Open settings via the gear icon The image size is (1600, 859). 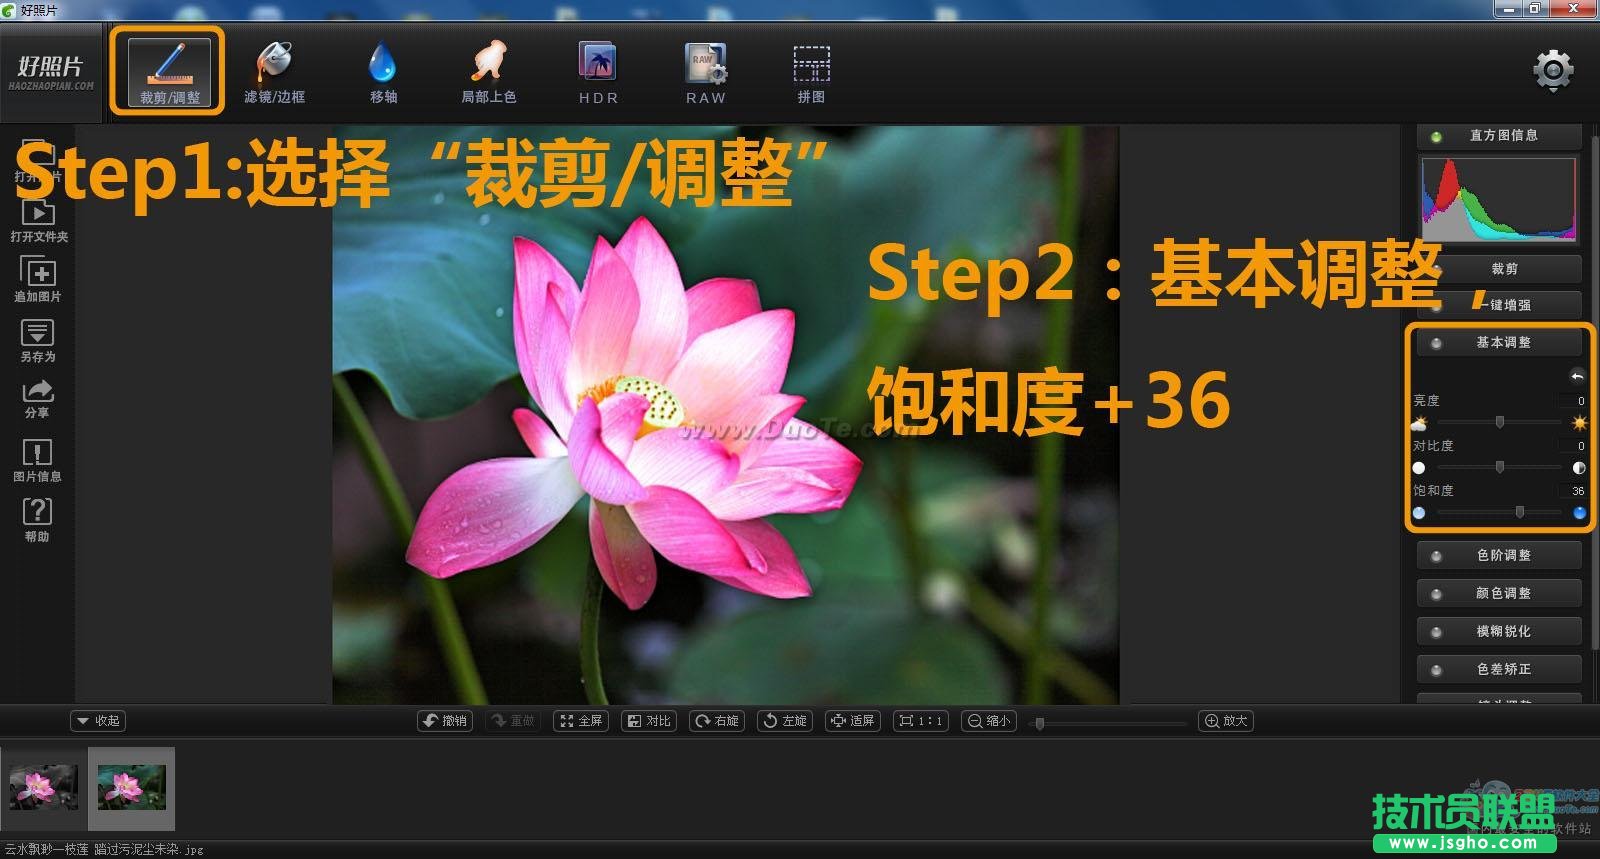coord(1553,70)
